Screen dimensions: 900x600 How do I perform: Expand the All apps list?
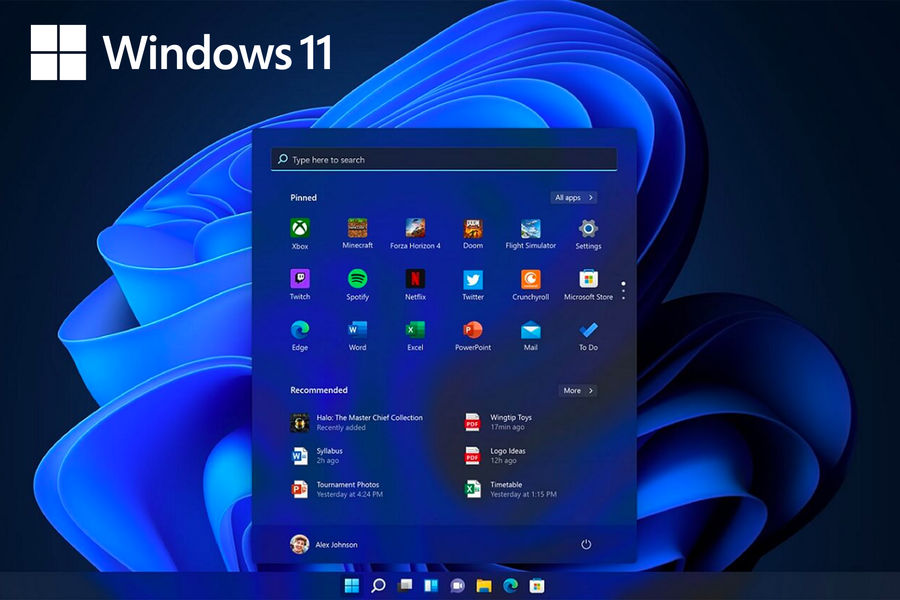click(x=574, y=198)
